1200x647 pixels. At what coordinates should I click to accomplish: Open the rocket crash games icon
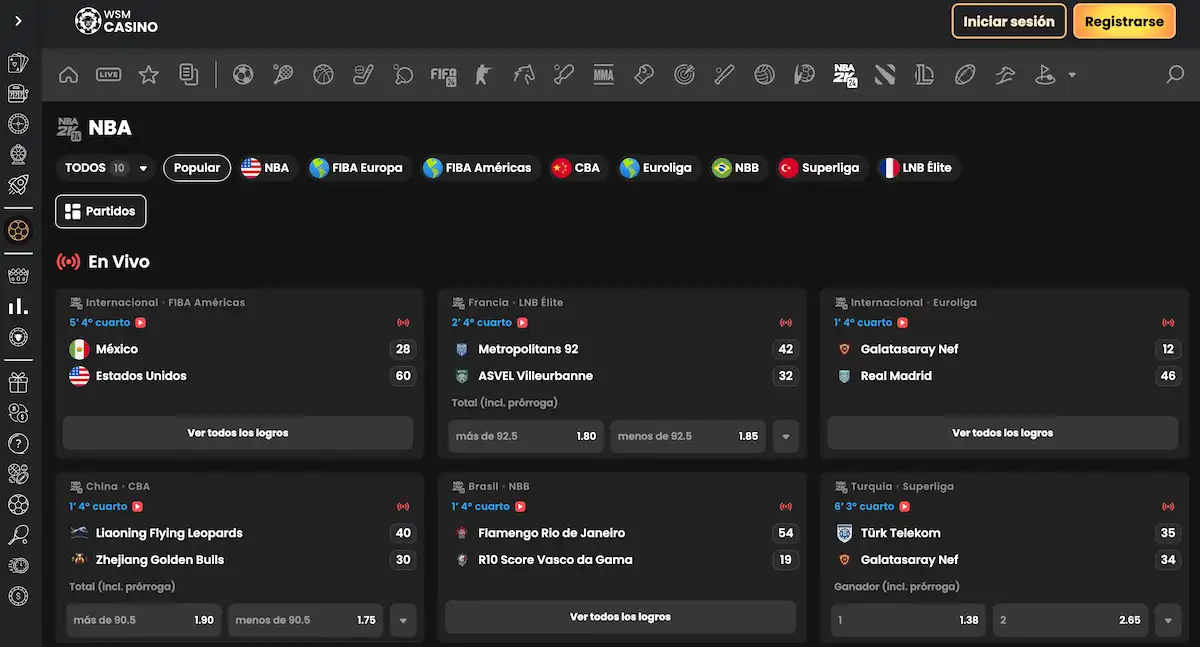(x=18, y=185)
